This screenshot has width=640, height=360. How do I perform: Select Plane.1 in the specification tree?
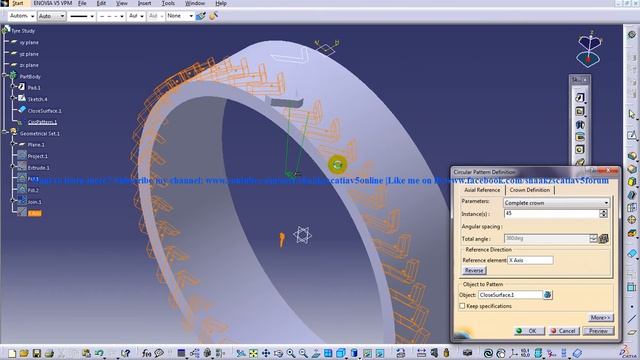coord(36,144)
